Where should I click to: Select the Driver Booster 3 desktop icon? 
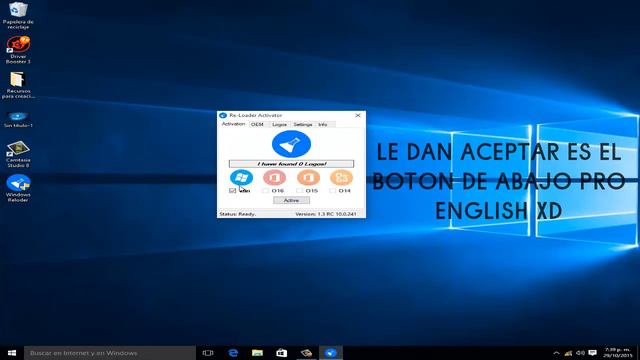[x=18, y=50]
